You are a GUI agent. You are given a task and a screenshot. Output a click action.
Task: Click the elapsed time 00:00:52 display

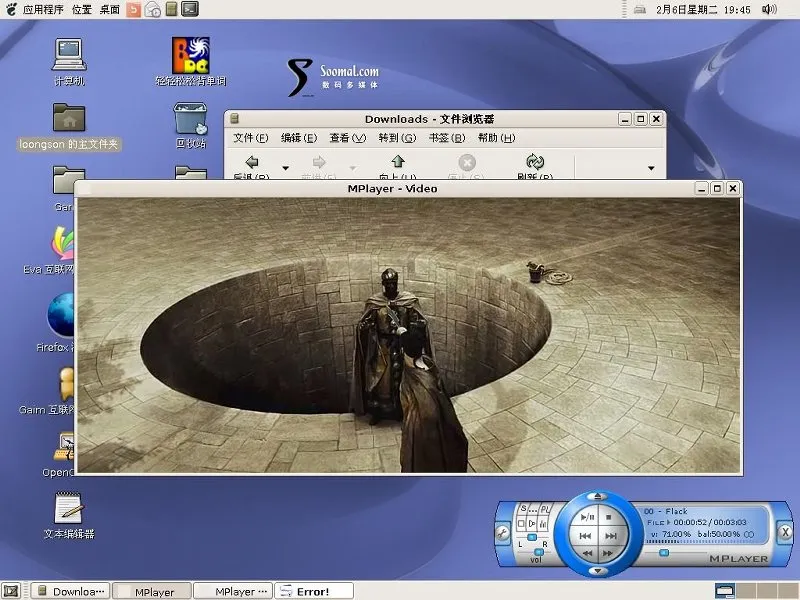690,522
